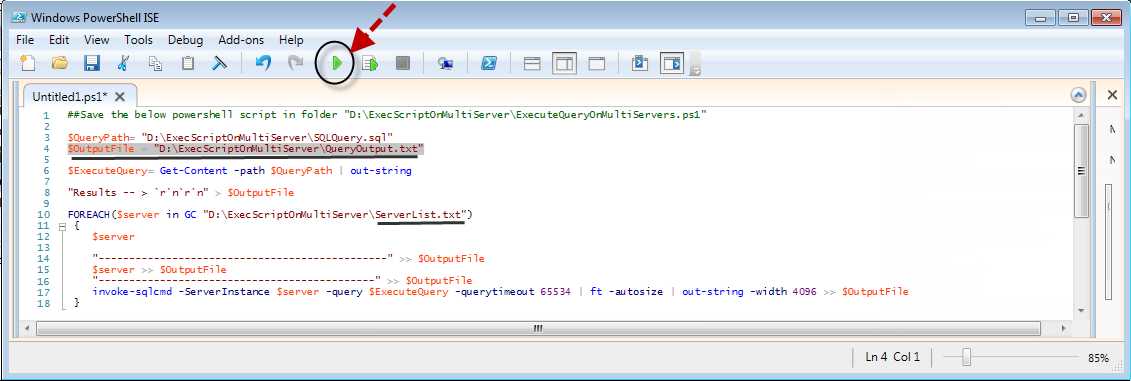Image resolution: width=1131 pixels, height=381 pixels.
Task: Click vertical scrollbar up arrow
Action: (1081, 115)
